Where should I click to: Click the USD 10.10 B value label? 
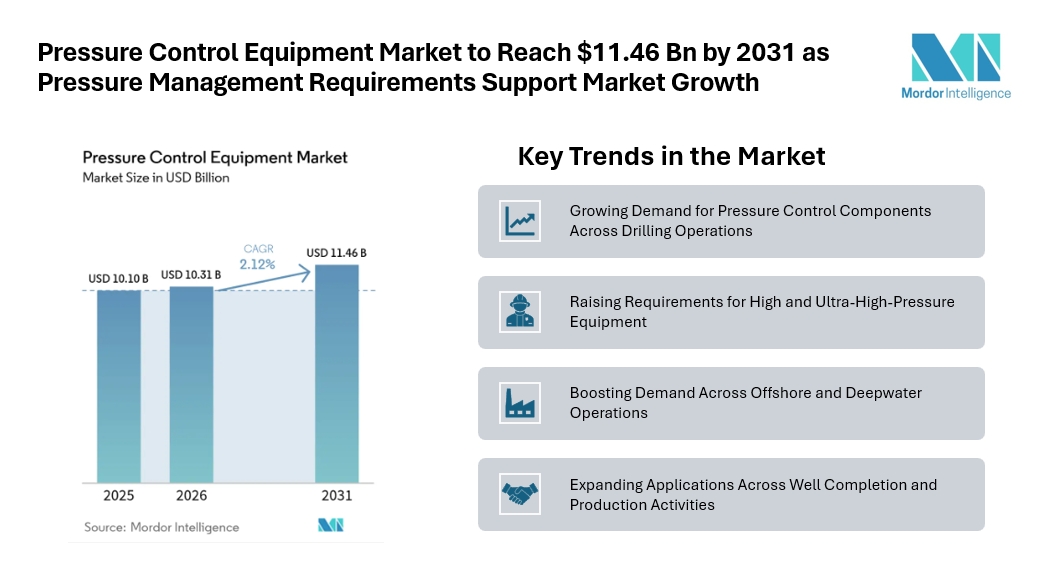[119, 279]
